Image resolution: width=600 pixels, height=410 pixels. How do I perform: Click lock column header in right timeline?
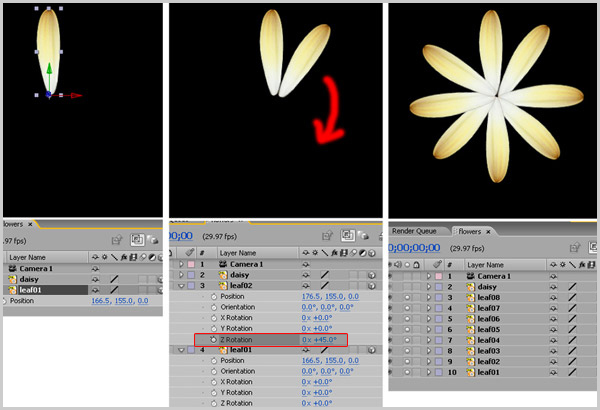[x=417, y=265]
